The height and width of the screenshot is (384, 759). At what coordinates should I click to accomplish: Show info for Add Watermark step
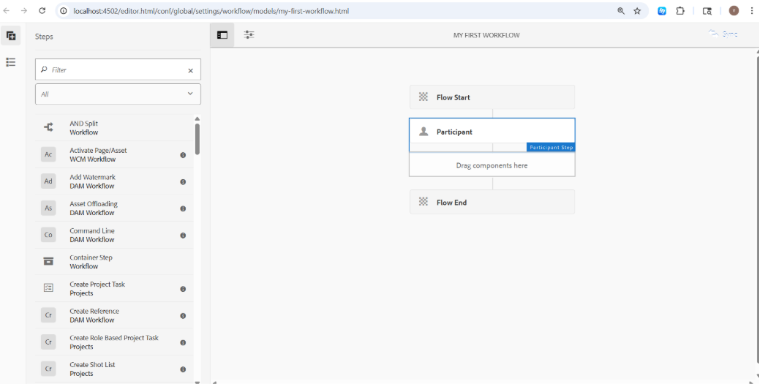click(183, 182)
